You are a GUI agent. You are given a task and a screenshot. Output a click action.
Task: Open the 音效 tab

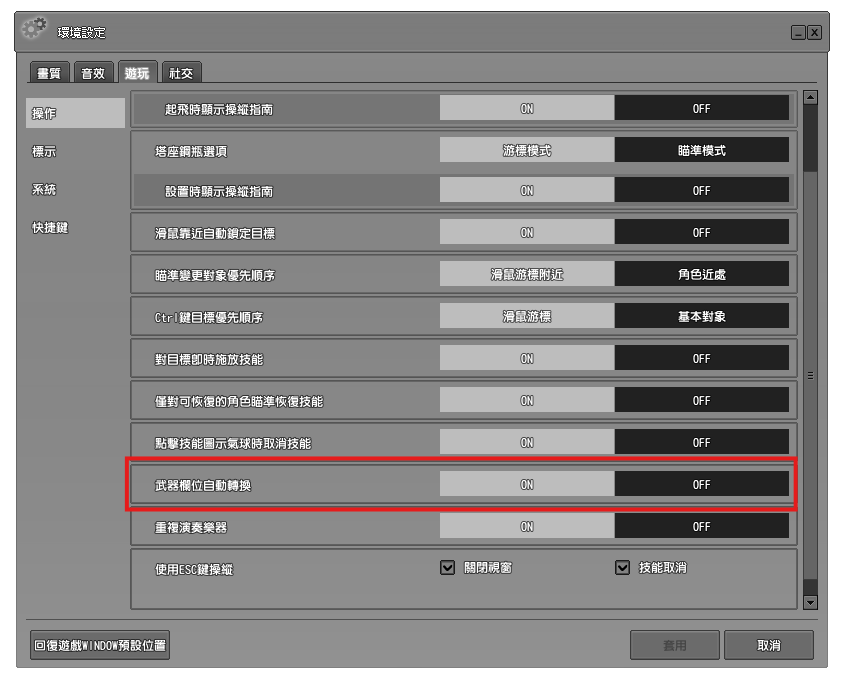click(93, 73)
